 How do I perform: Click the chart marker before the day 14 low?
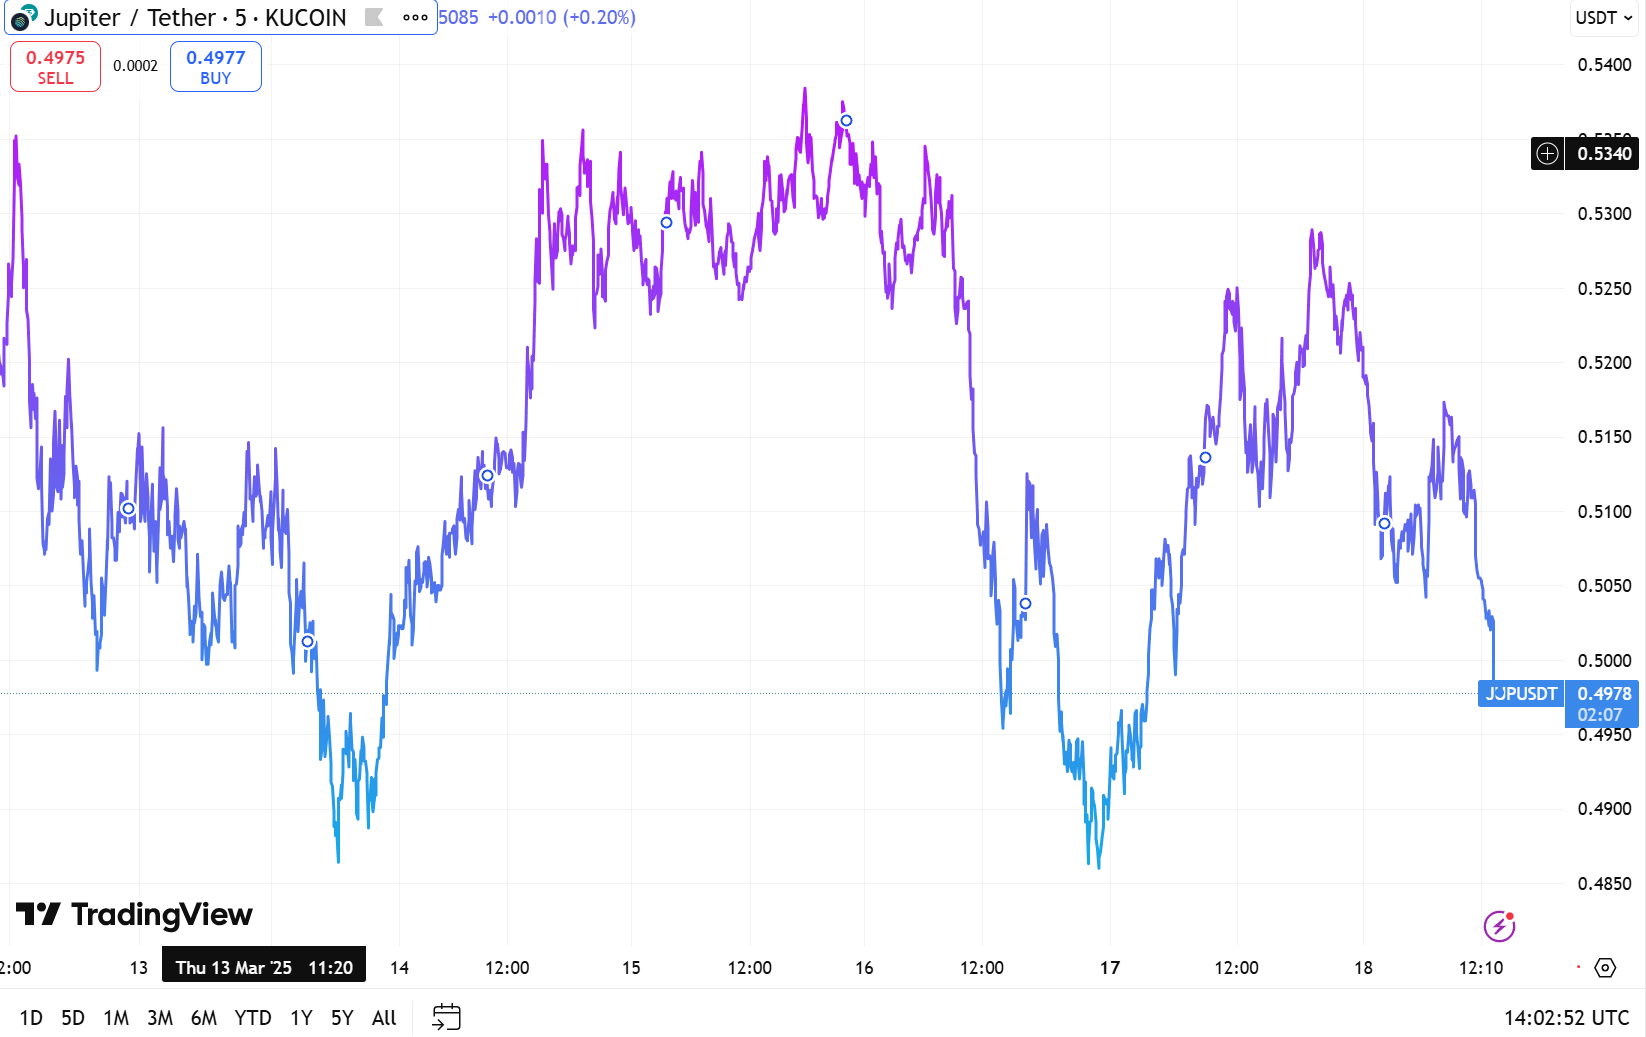point(307,641)
